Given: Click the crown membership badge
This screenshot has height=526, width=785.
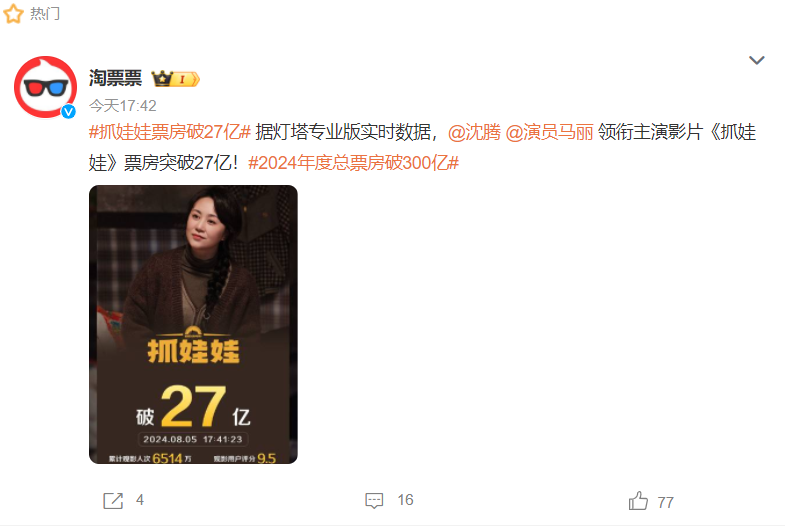Looking at the screenshot, I should 175,79.
